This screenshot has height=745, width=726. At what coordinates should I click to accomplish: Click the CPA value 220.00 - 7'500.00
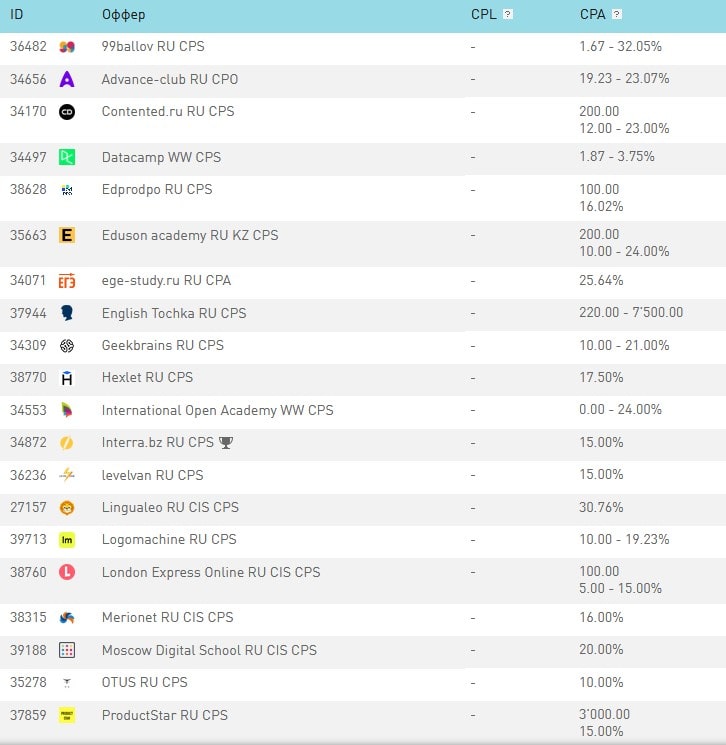[x=631, y=312]
